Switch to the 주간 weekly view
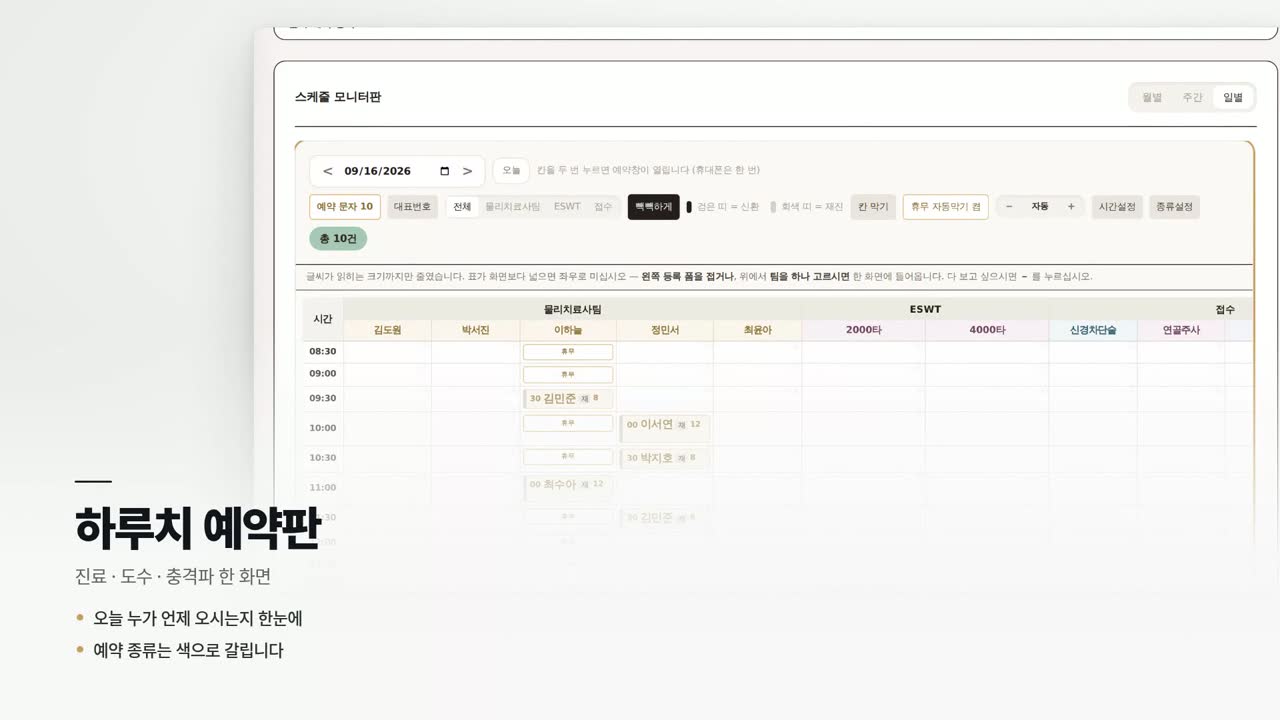 [x=1192, y=97]
